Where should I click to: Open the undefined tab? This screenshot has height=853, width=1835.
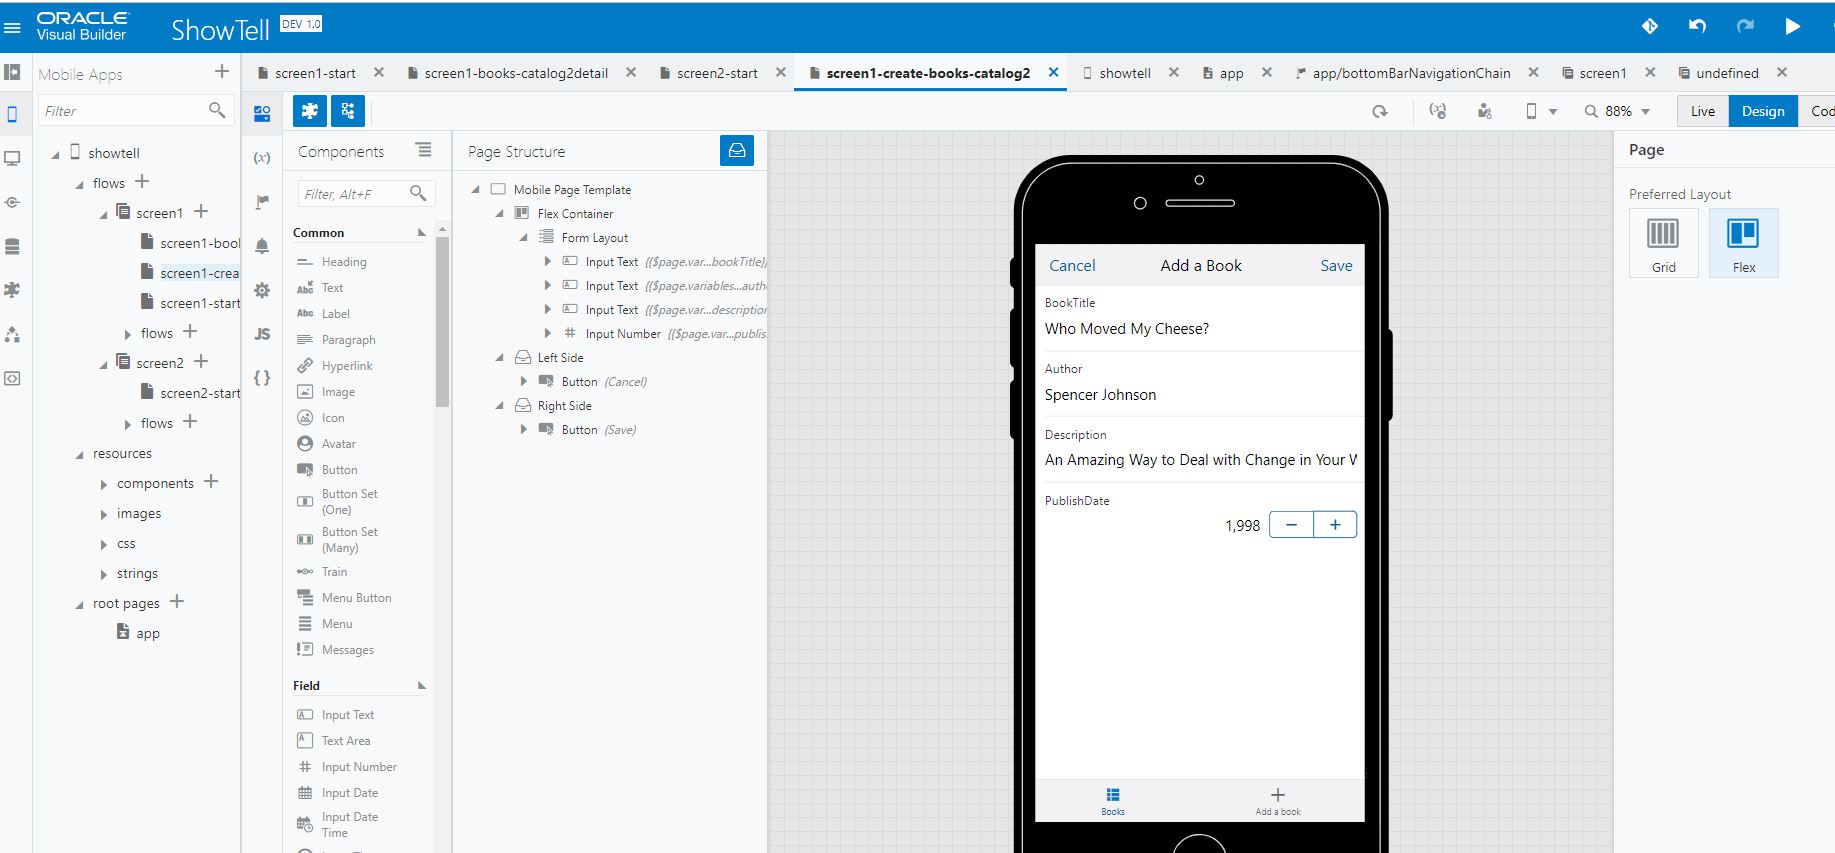[x=1727, y=73]
